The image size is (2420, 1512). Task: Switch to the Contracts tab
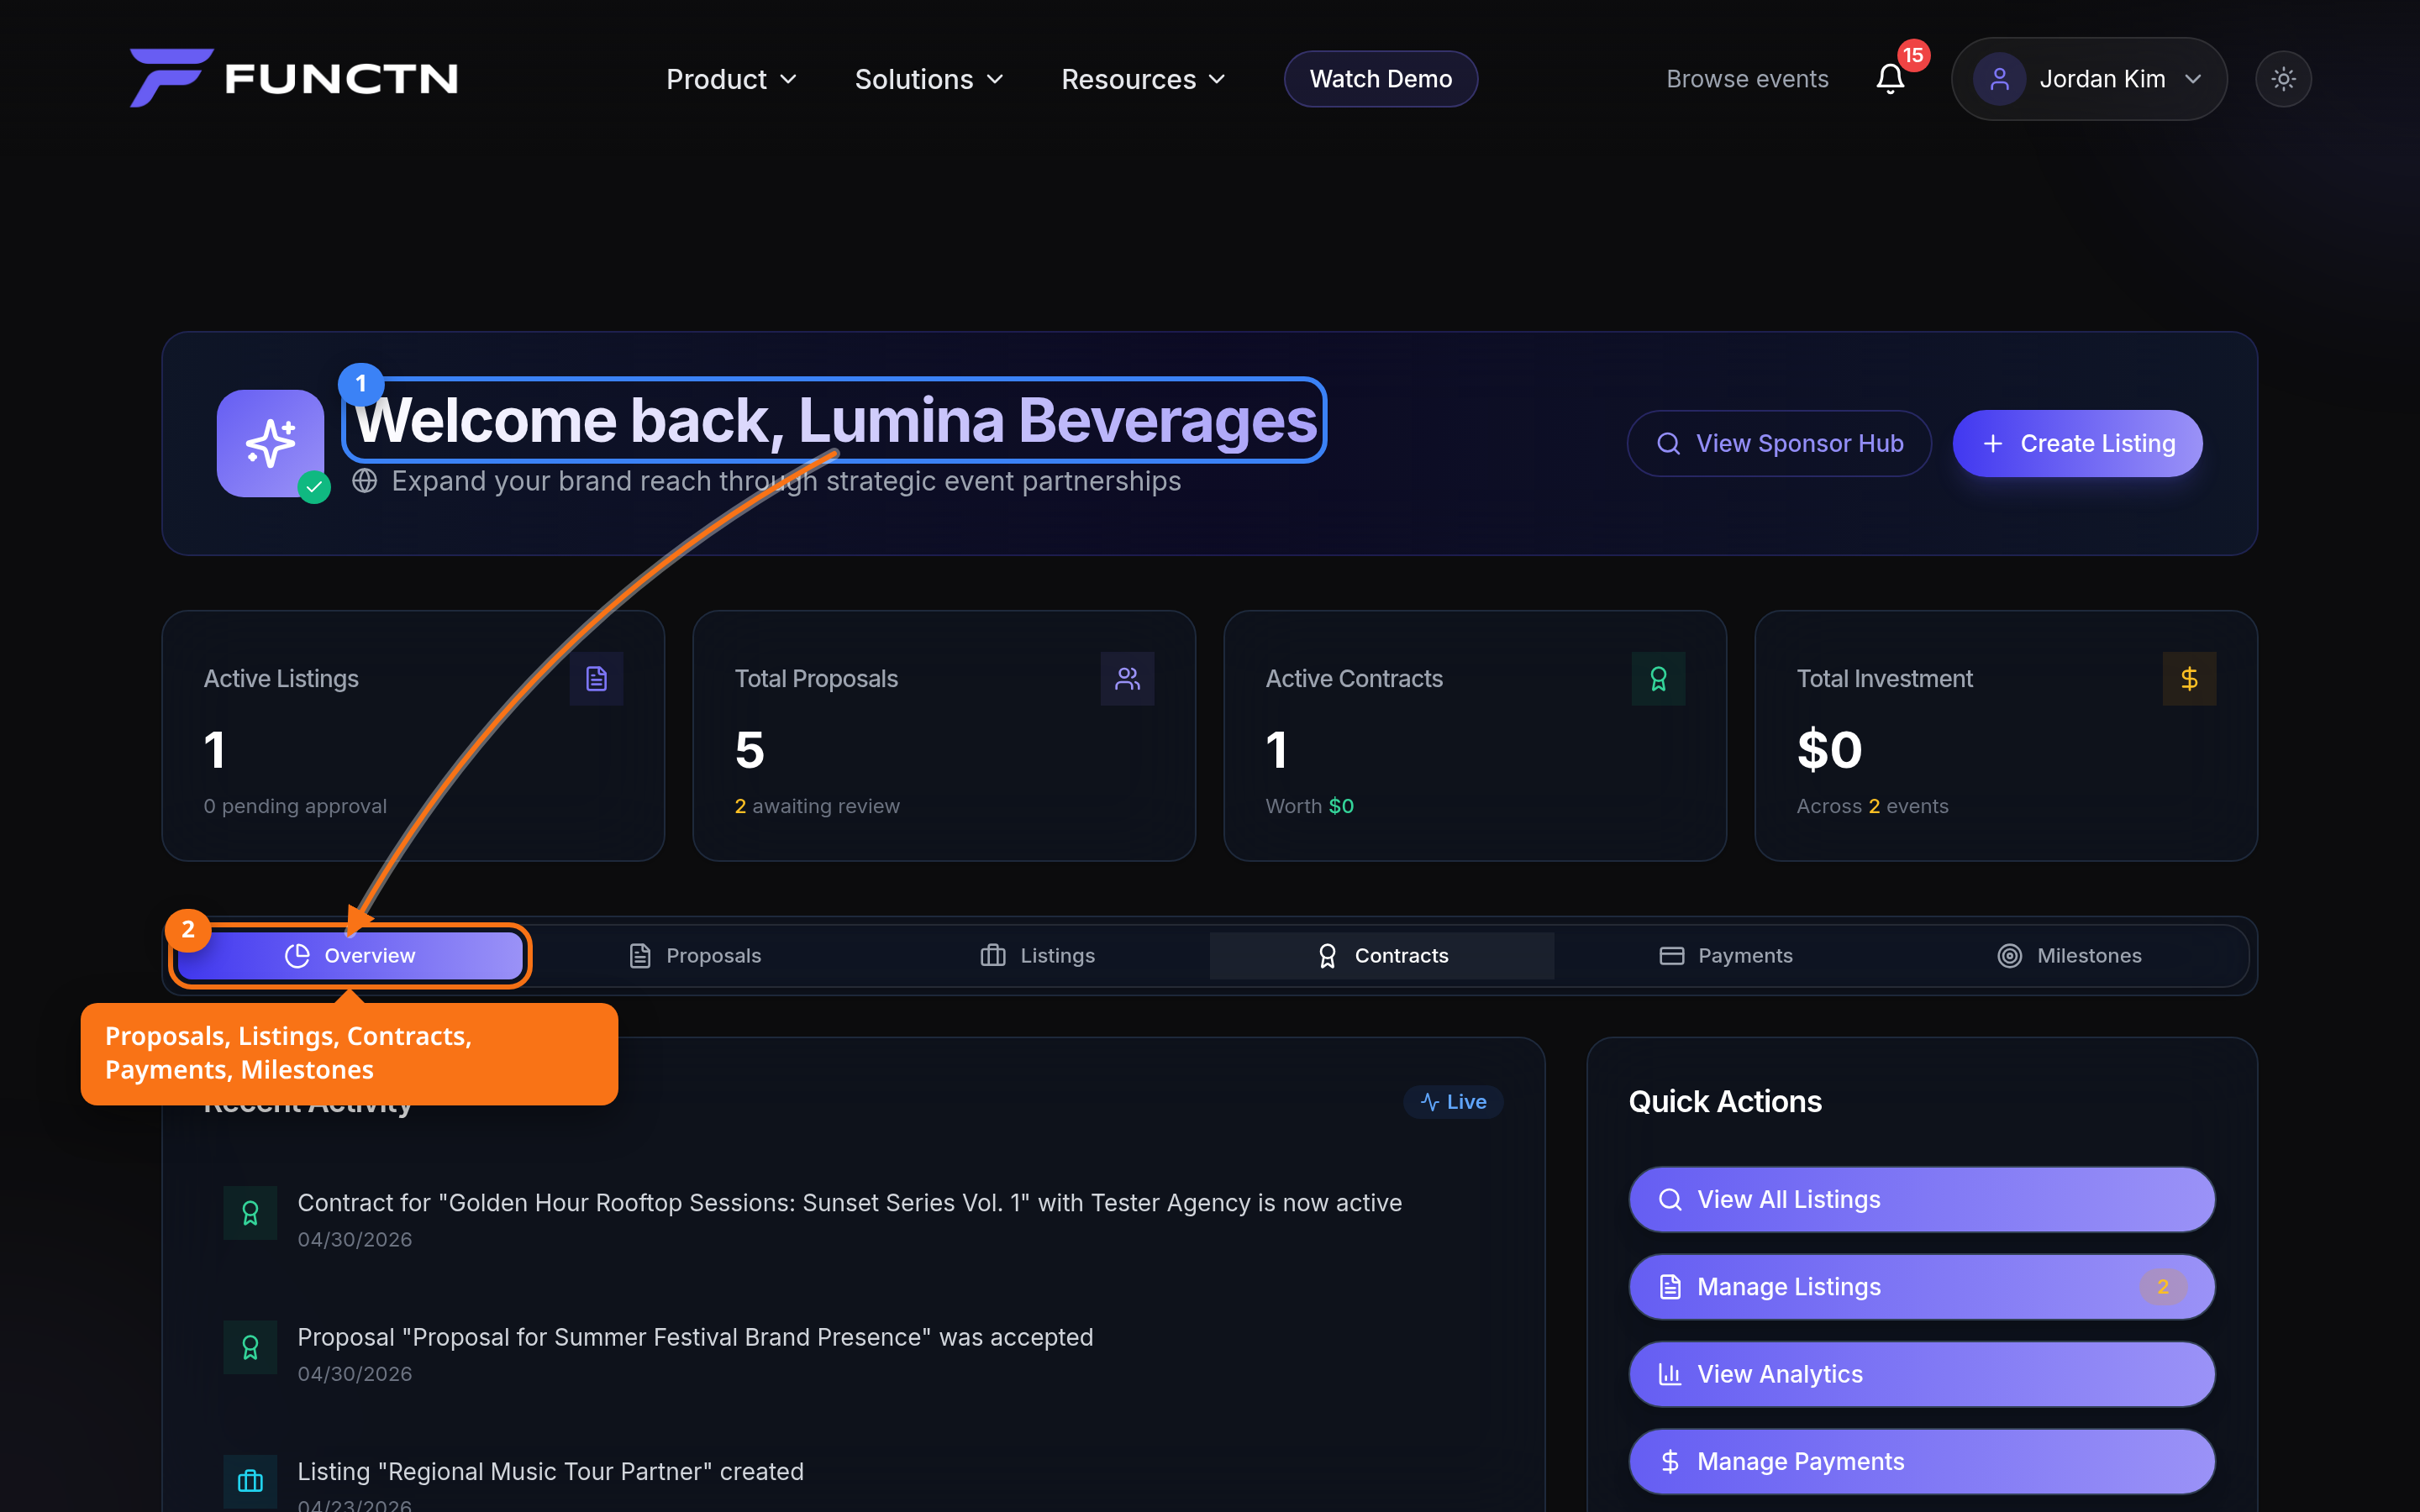click(1382, 956)
